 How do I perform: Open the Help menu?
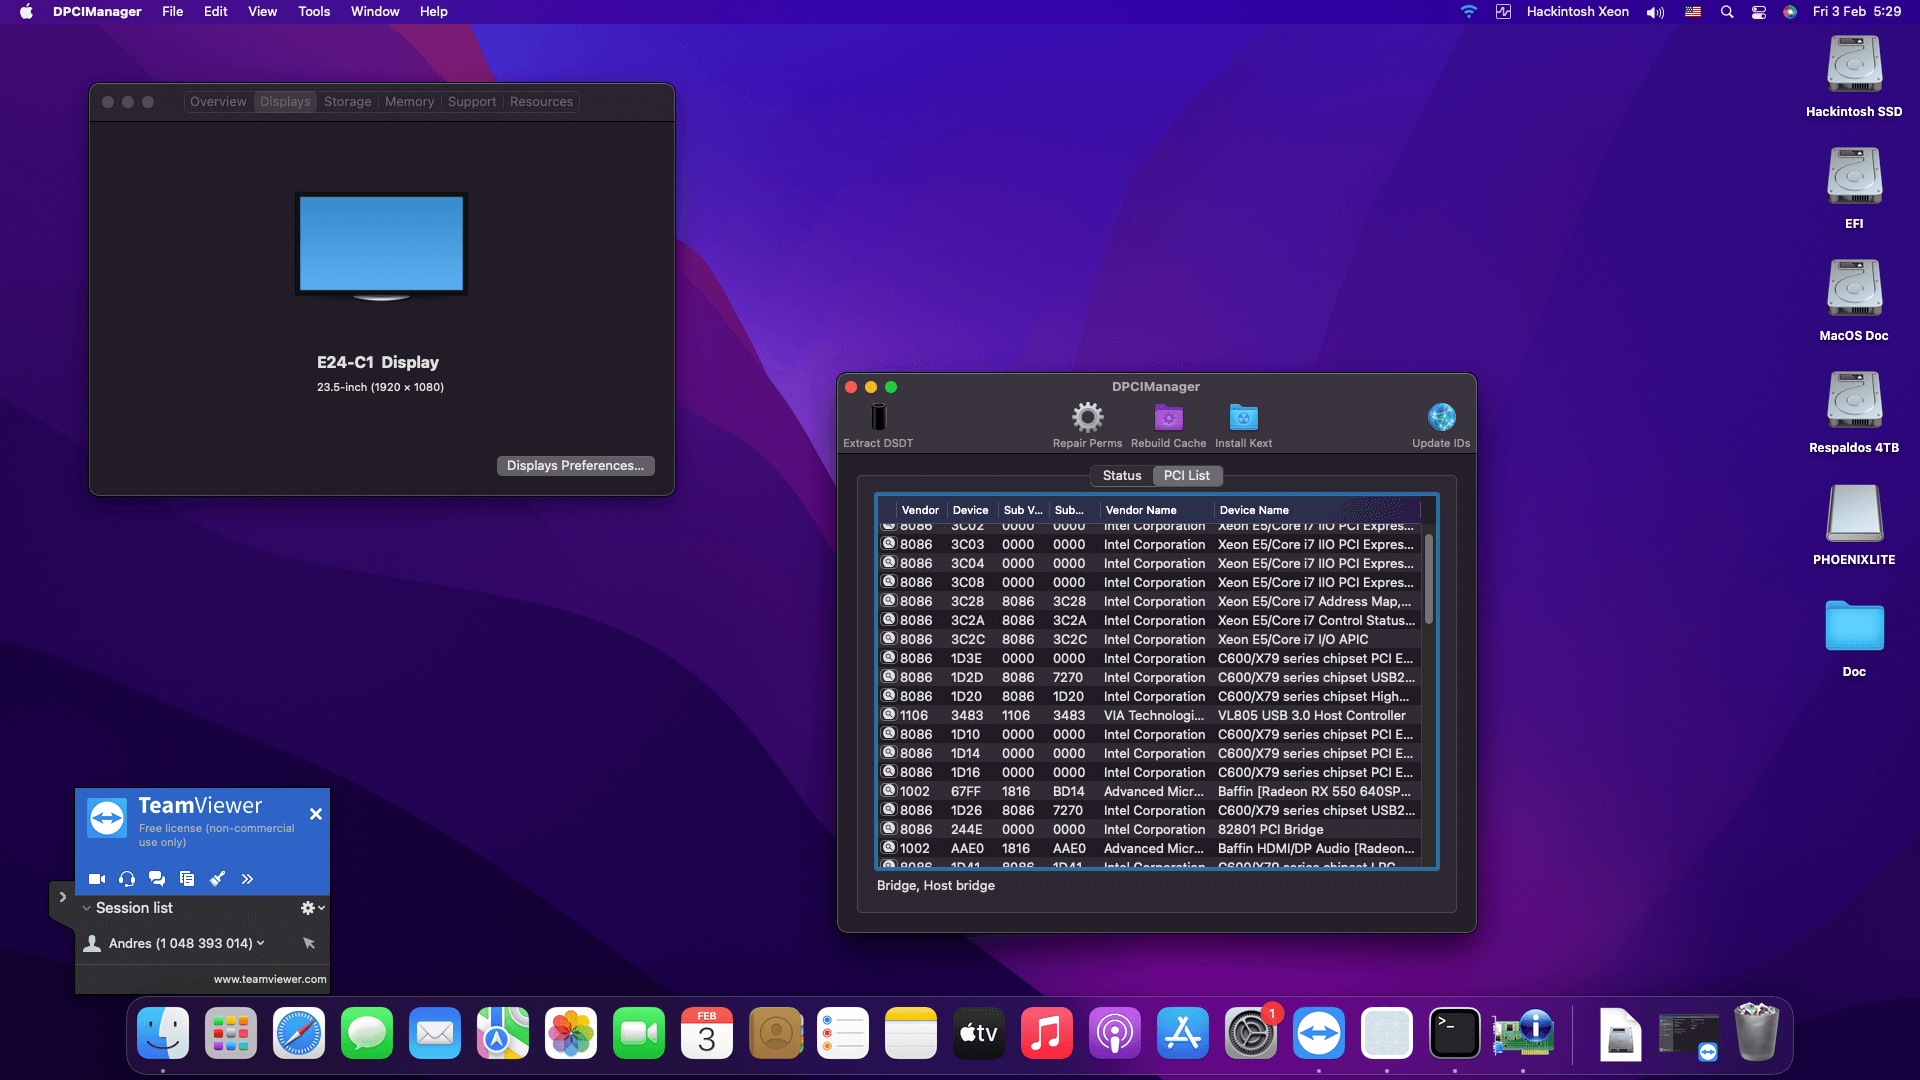coord(434,11)
